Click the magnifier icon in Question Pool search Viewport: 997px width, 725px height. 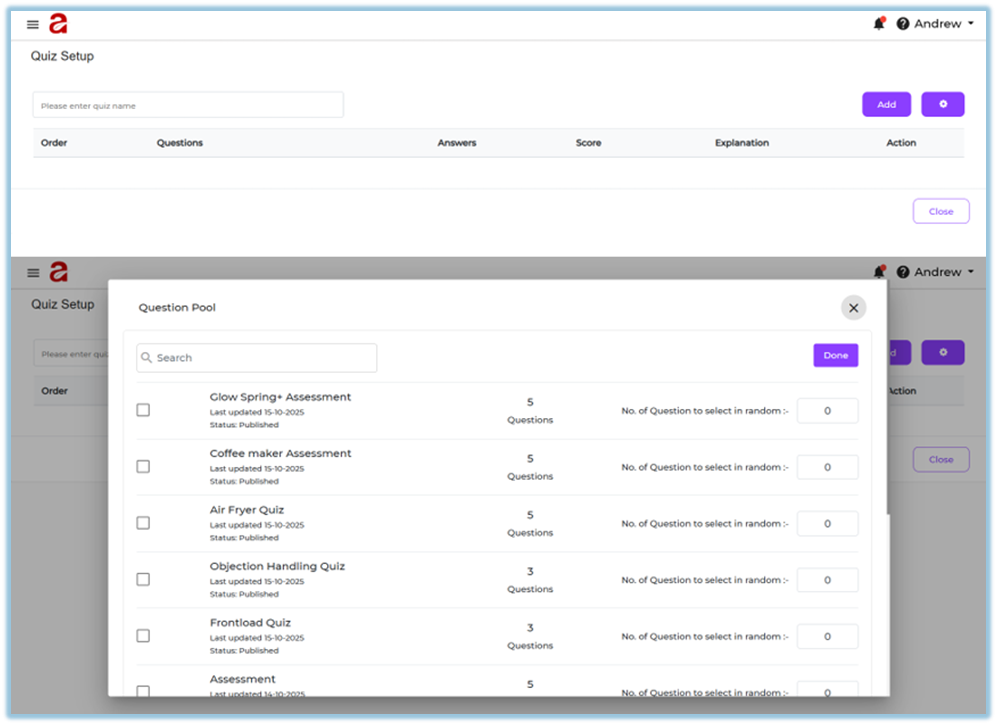coord(147,358)
